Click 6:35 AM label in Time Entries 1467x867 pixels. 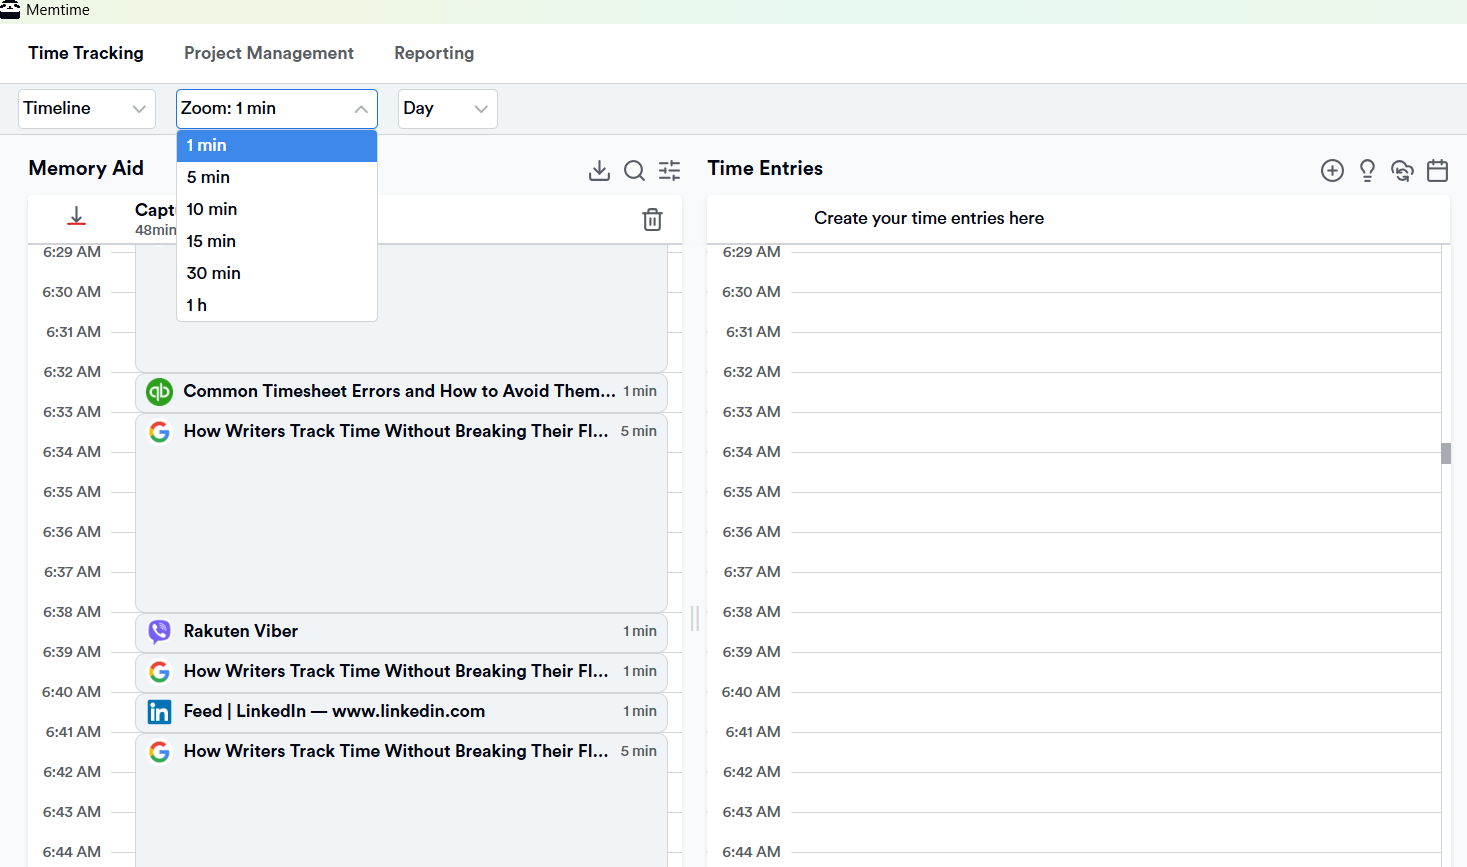[x=751, y=492]
